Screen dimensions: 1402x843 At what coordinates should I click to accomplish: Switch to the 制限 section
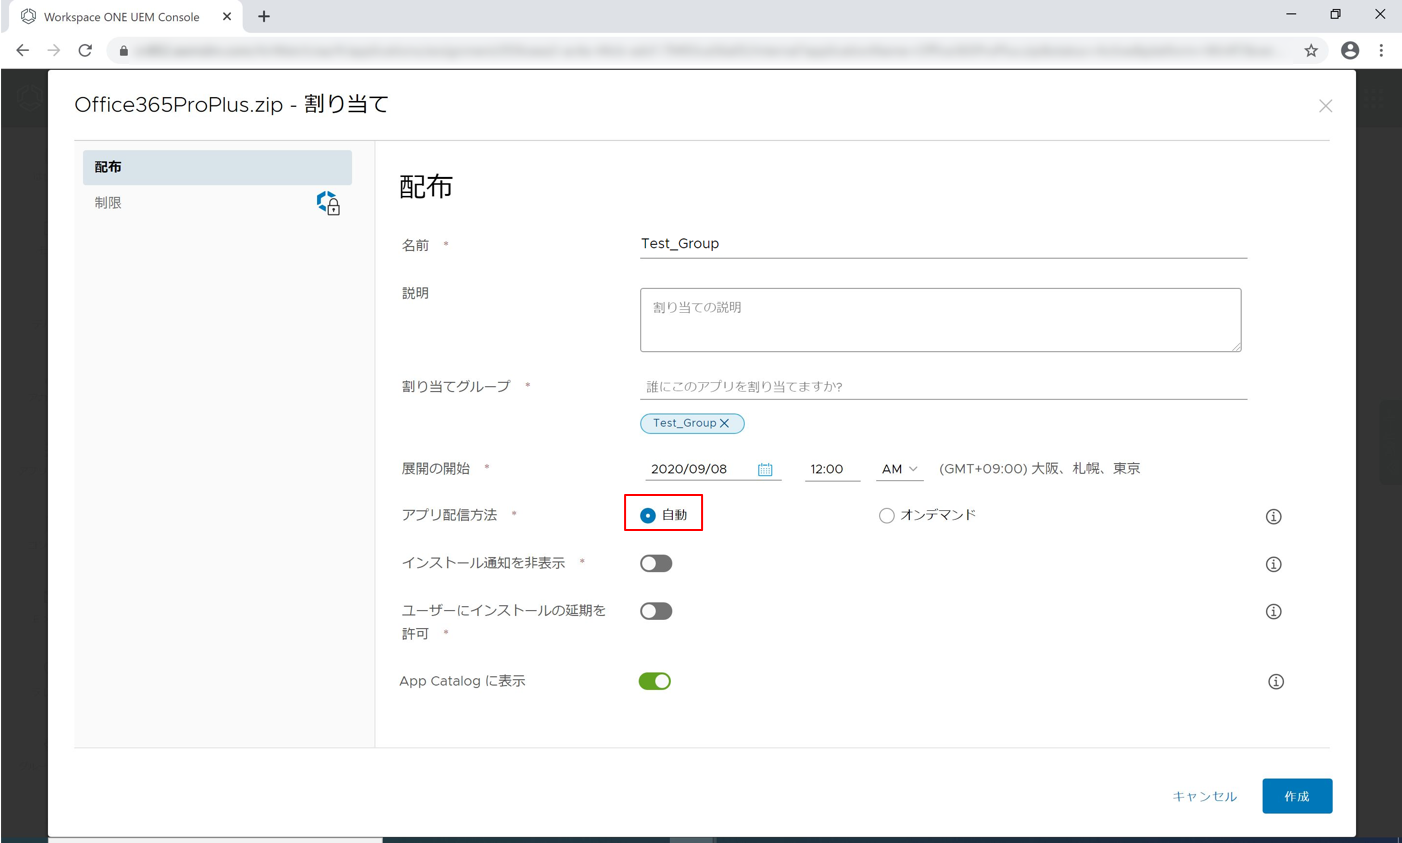(x=217, y=203)
